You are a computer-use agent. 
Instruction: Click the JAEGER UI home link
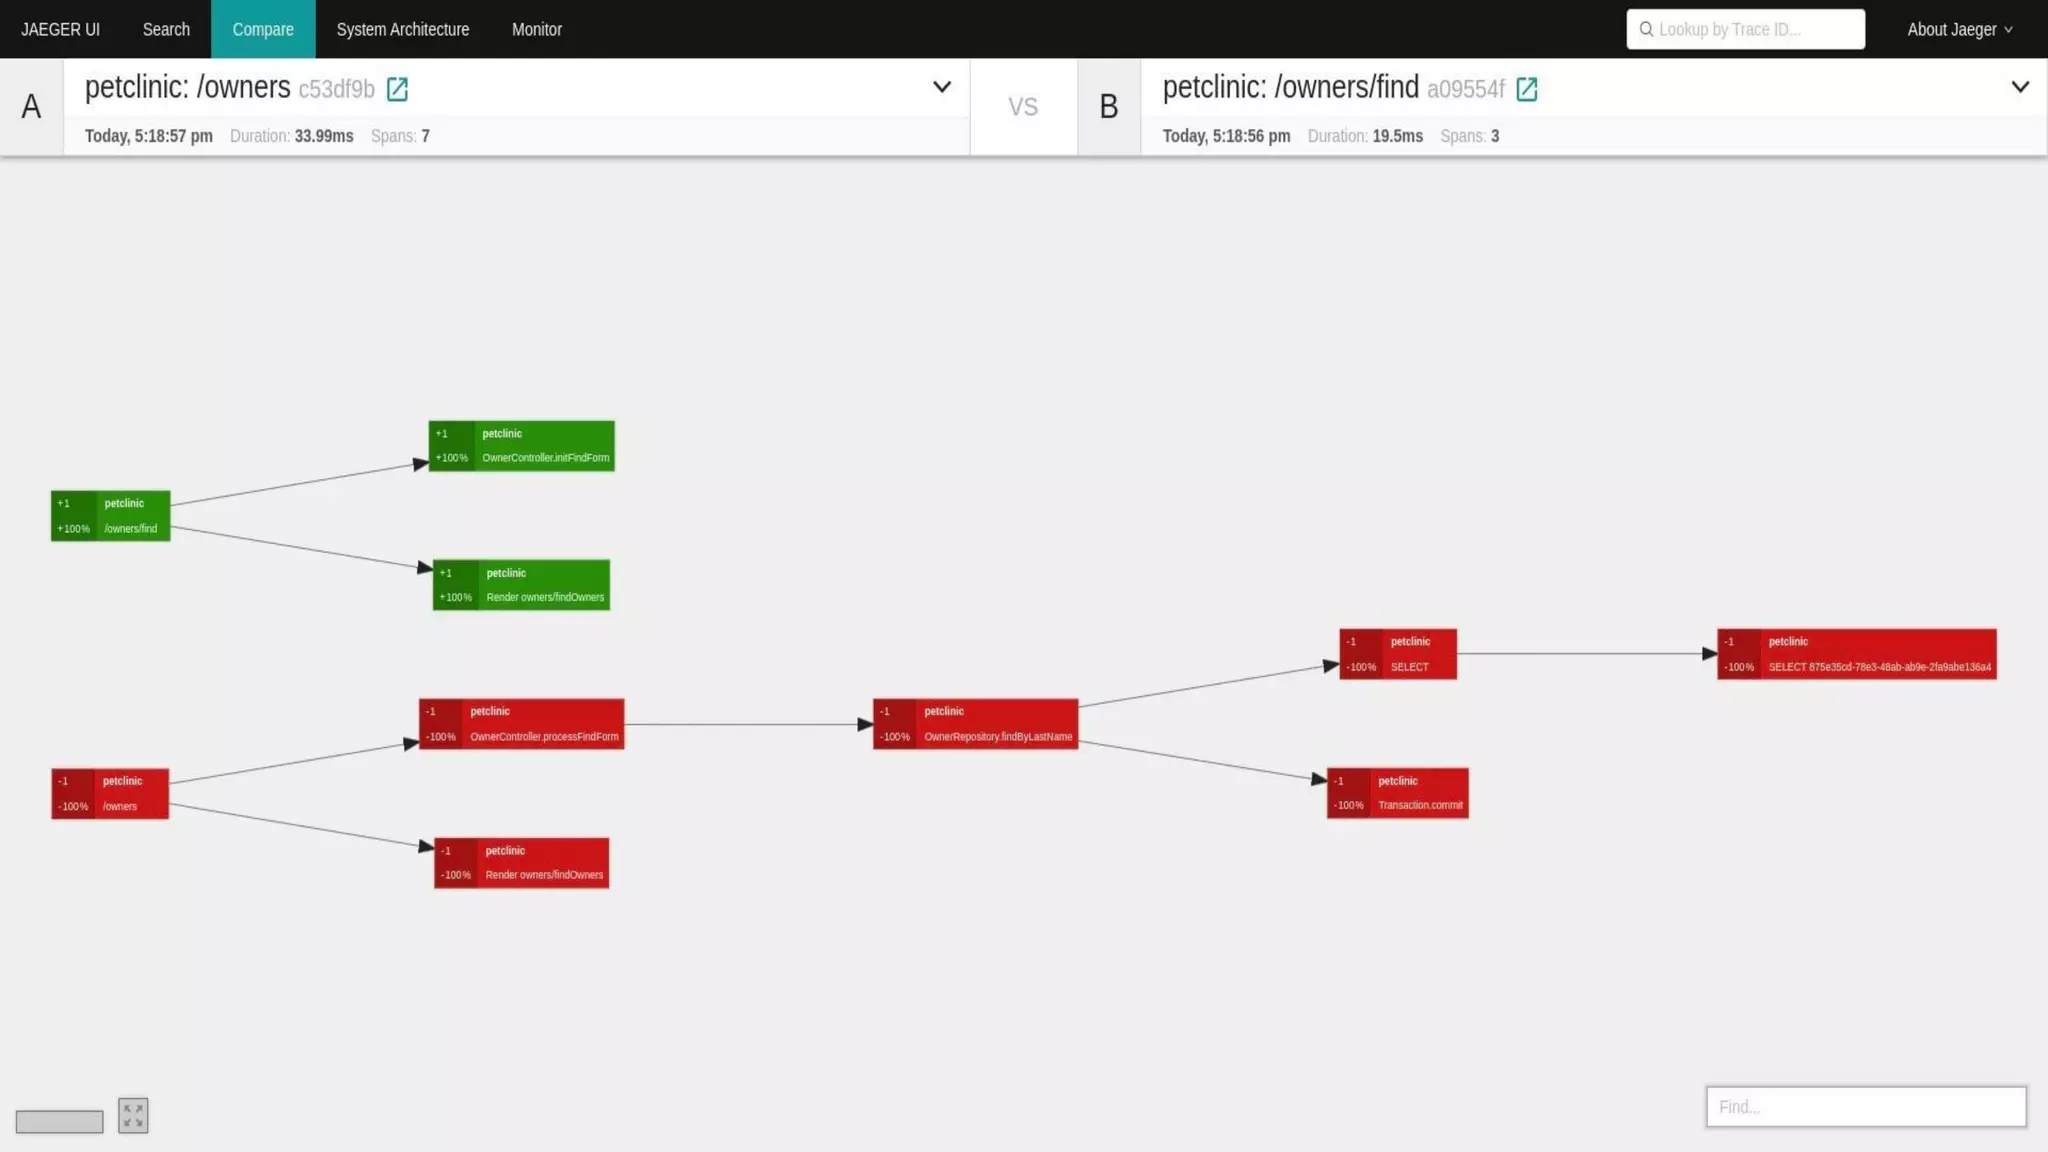click(x=60, y=29)
